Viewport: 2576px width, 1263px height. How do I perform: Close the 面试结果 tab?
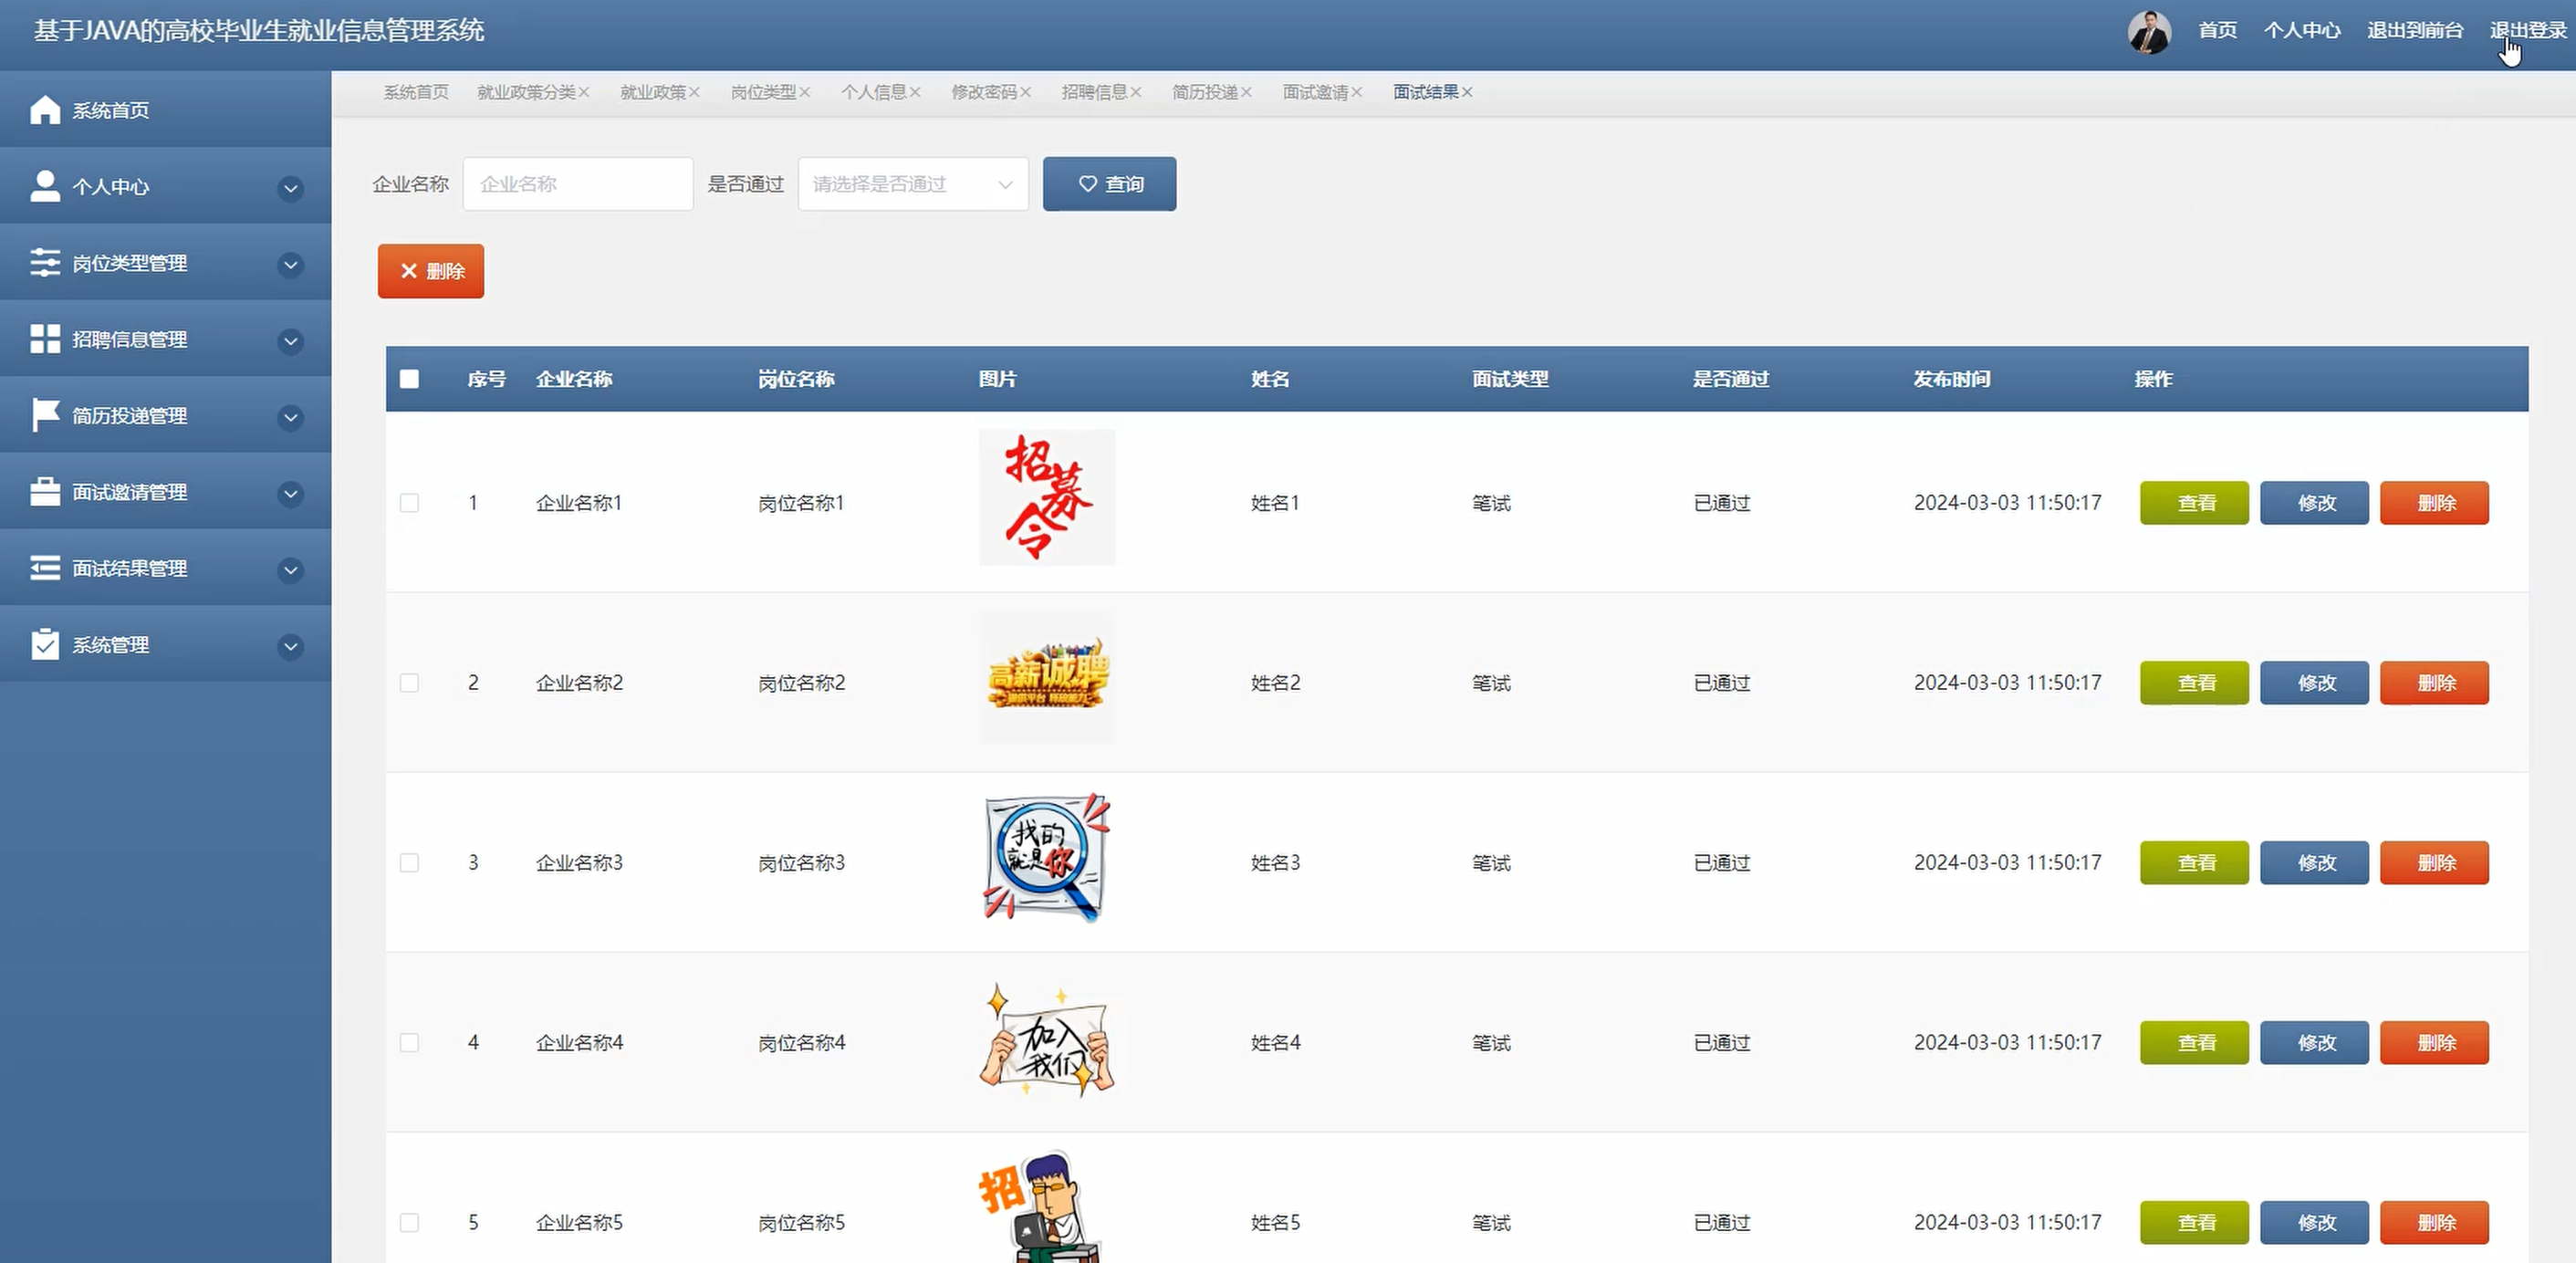[x=1467, y=92]
